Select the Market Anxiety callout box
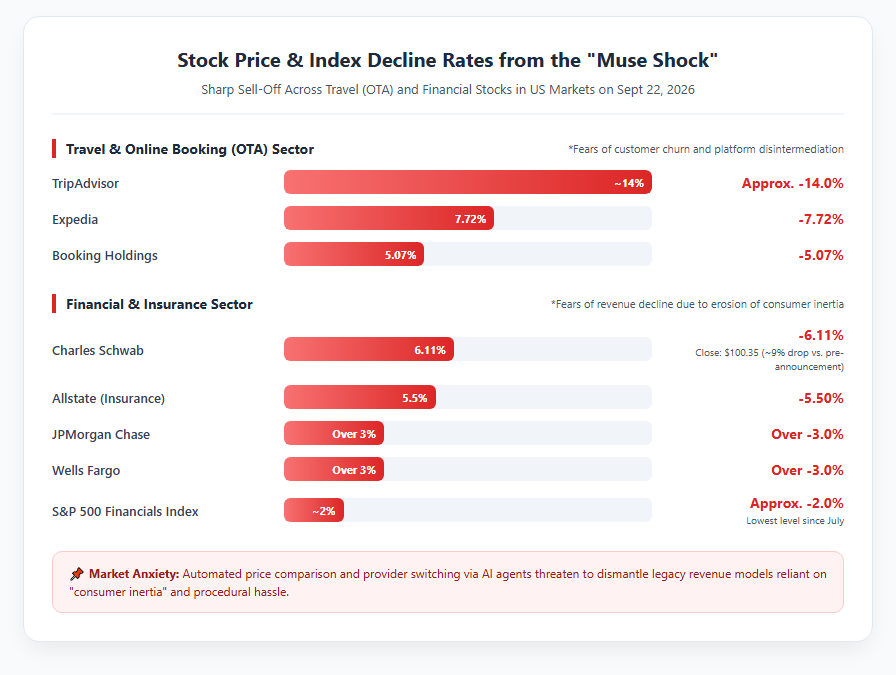 [447, 582]
